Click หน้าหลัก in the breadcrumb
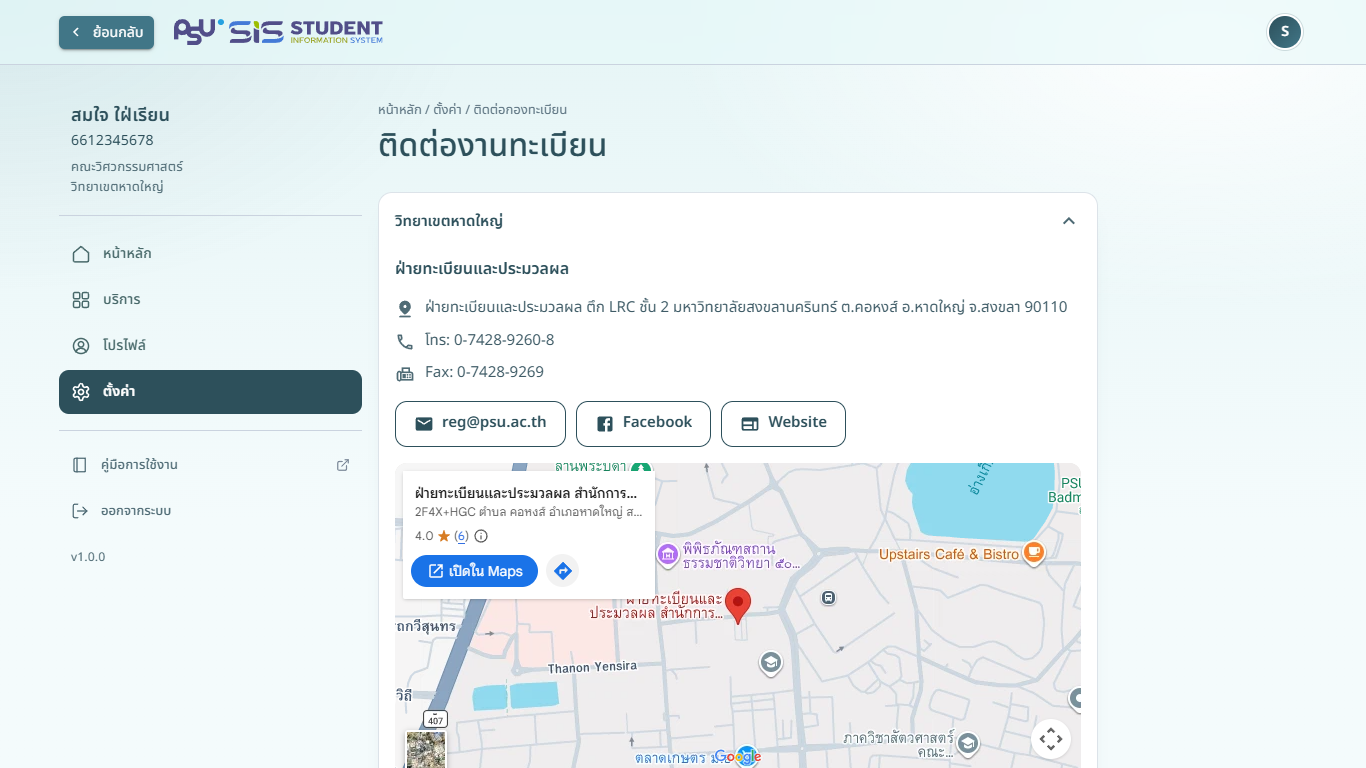 tap(400, 110)
